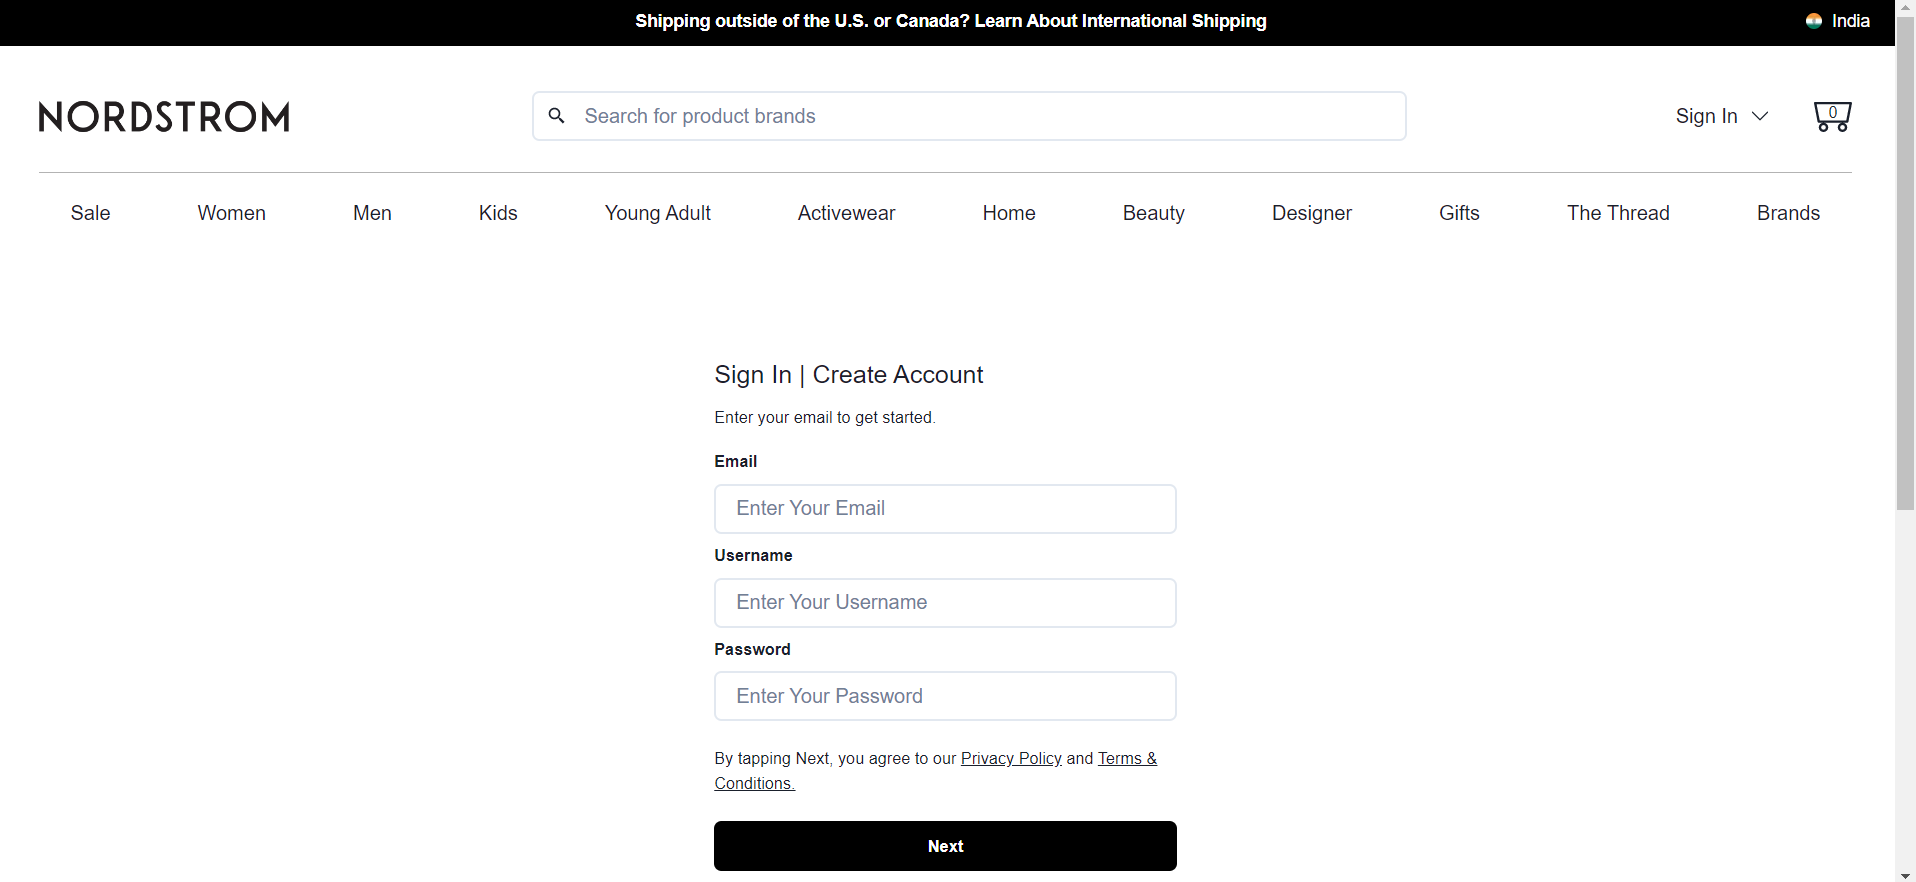Click the product brands search bar
This screenshot has width=1916, height=882.
click(969, 115)
